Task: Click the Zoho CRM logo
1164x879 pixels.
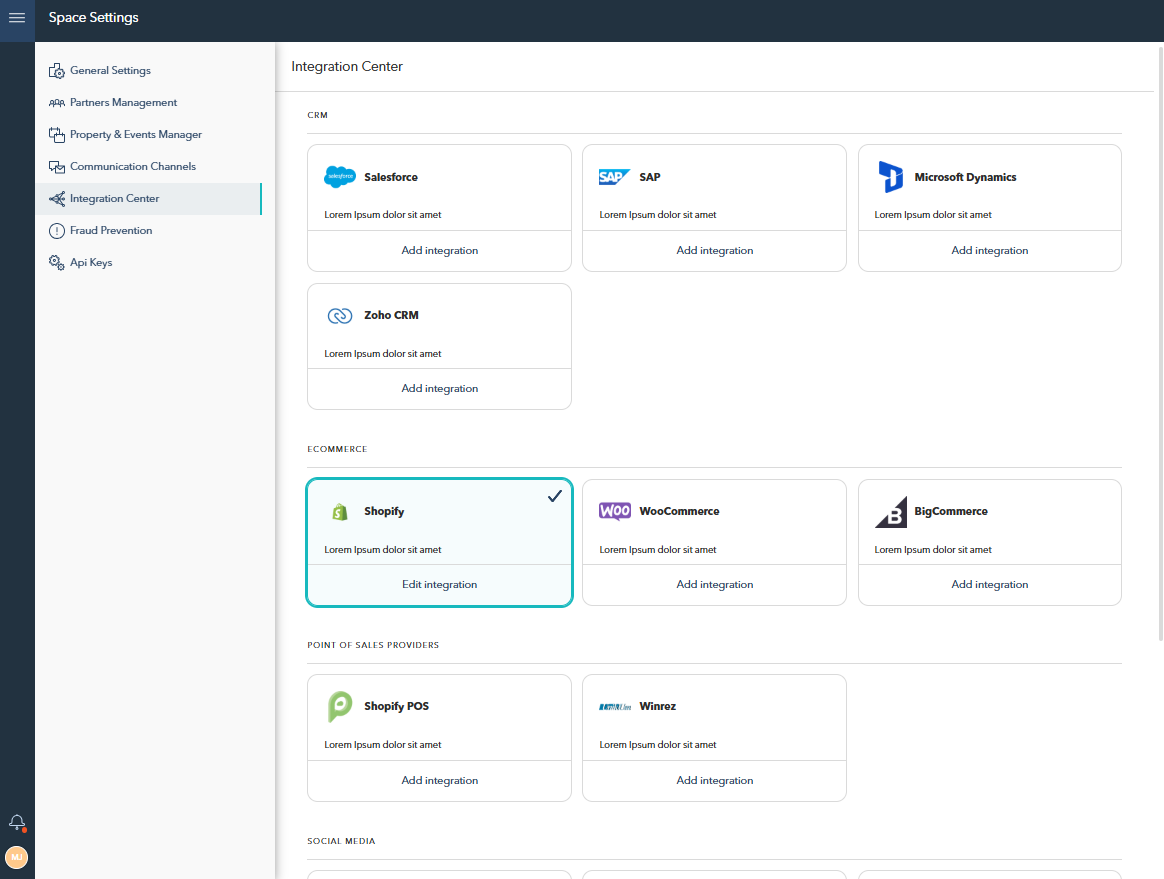Action: (x=340, y=316)
